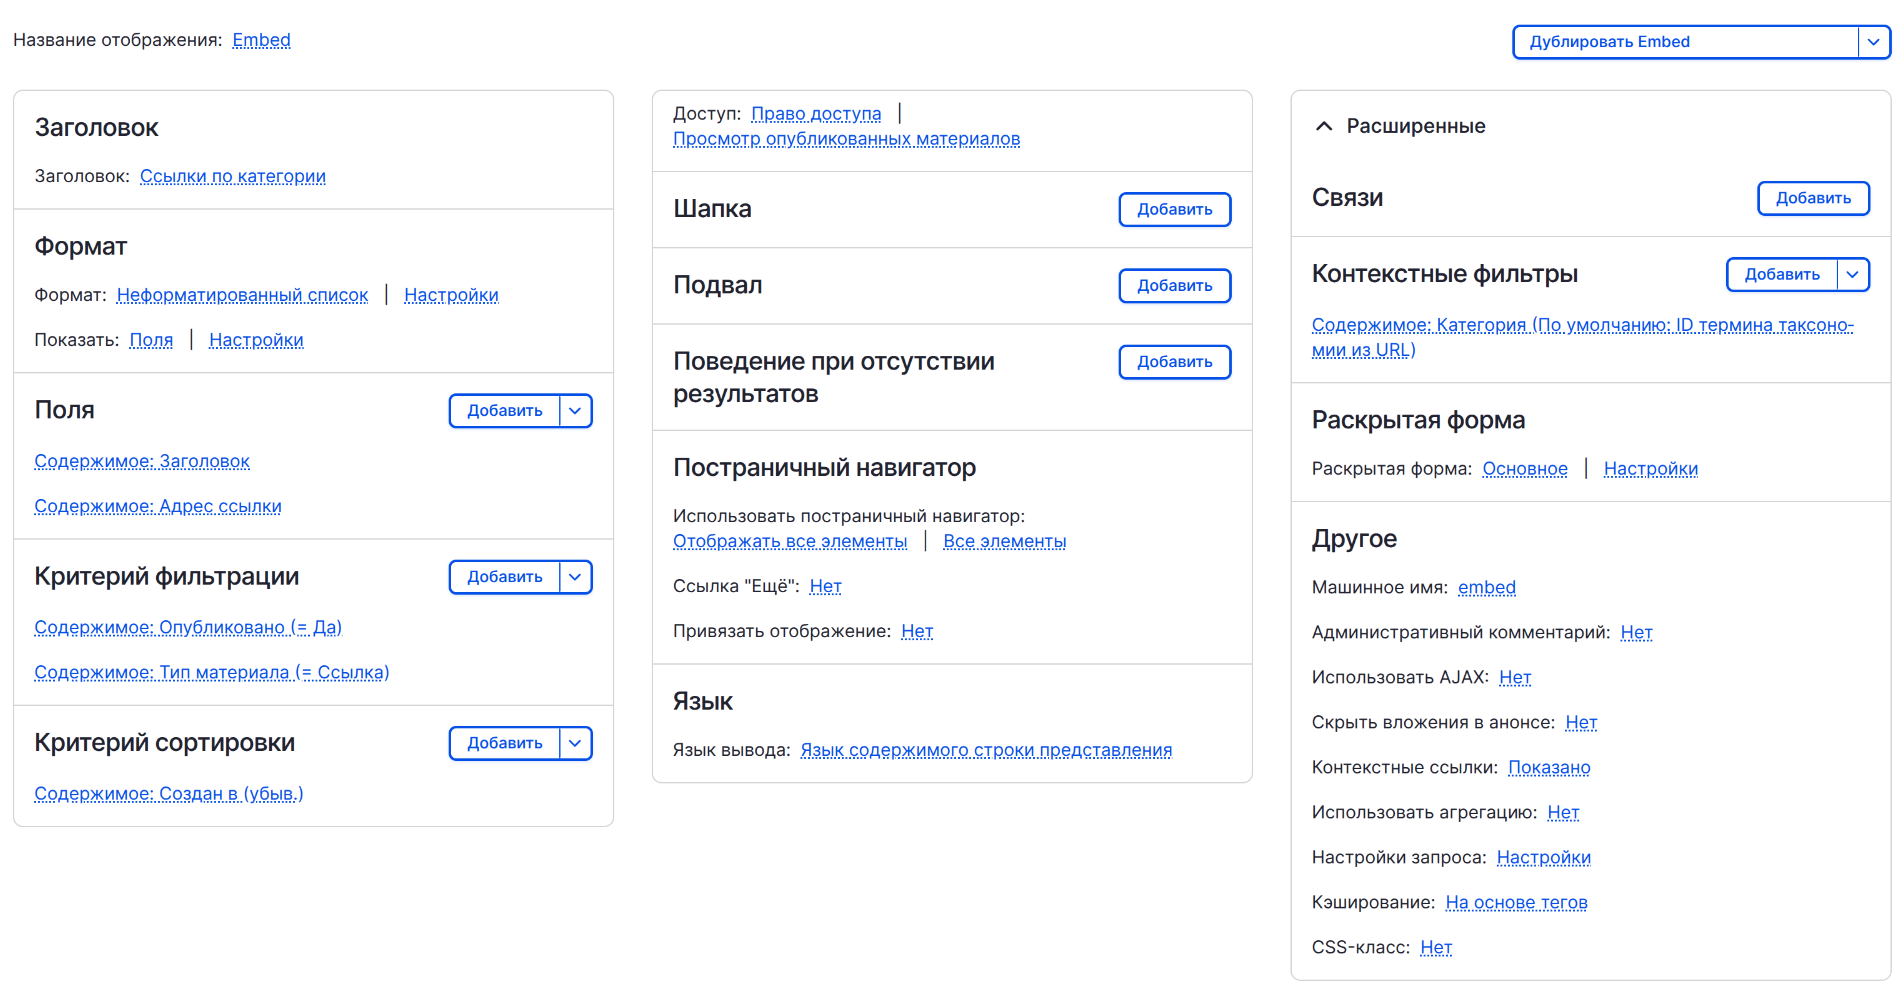This screenshot has height=997, width=1902.
Task: Expand the Критерий фильтрации dropdown arrow
Action: point(575,577)
